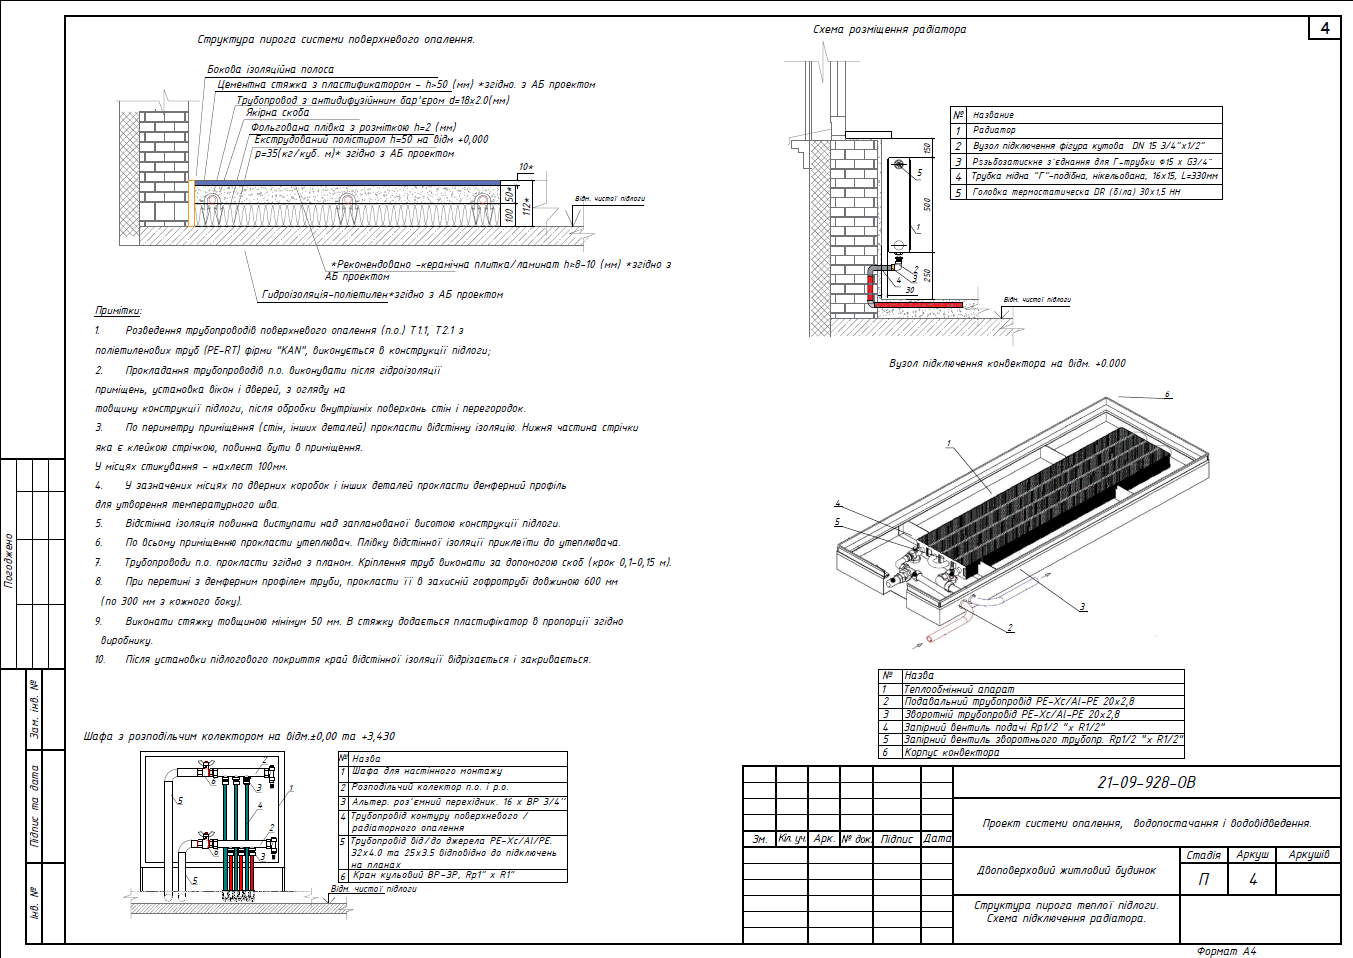Click the heading 'Шафа з розподільчим колектором'
1353x958 pixels.
click(x=174, y=736)
